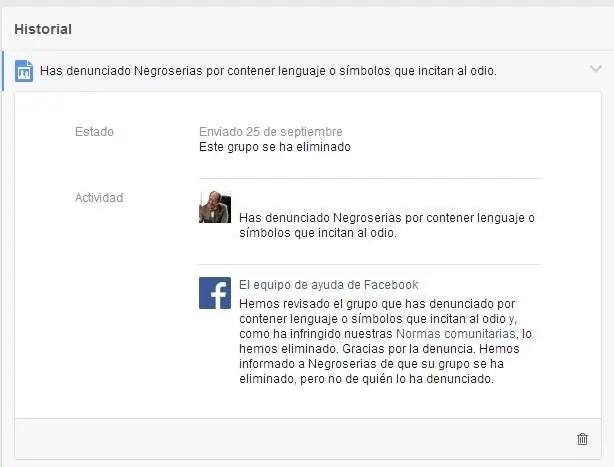
Task: Delete this report with the trash icon
Action: pyautogui.click(x=582, y=439)
